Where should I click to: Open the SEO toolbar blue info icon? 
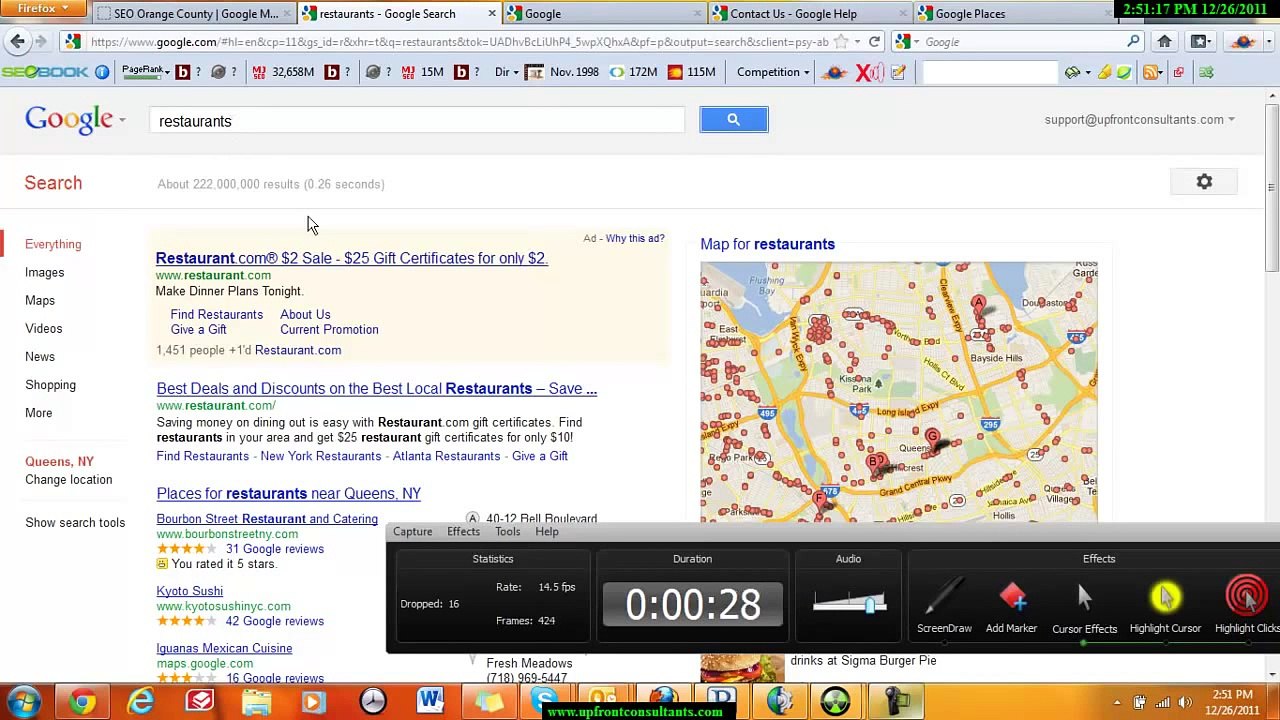(x=102, y=72)
